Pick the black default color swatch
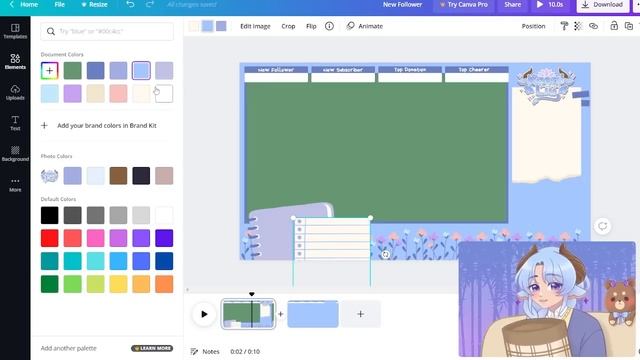Viewport: 640px width, 360px height. pyautogui.click(x=49, y=215)
